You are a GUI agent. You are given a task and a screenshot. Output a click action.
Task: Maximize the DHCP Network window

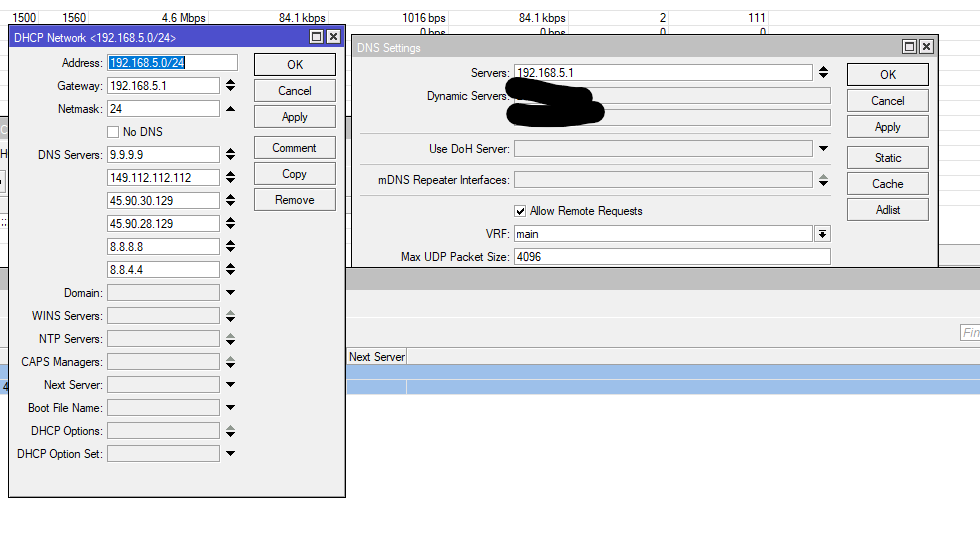point(317,37)
